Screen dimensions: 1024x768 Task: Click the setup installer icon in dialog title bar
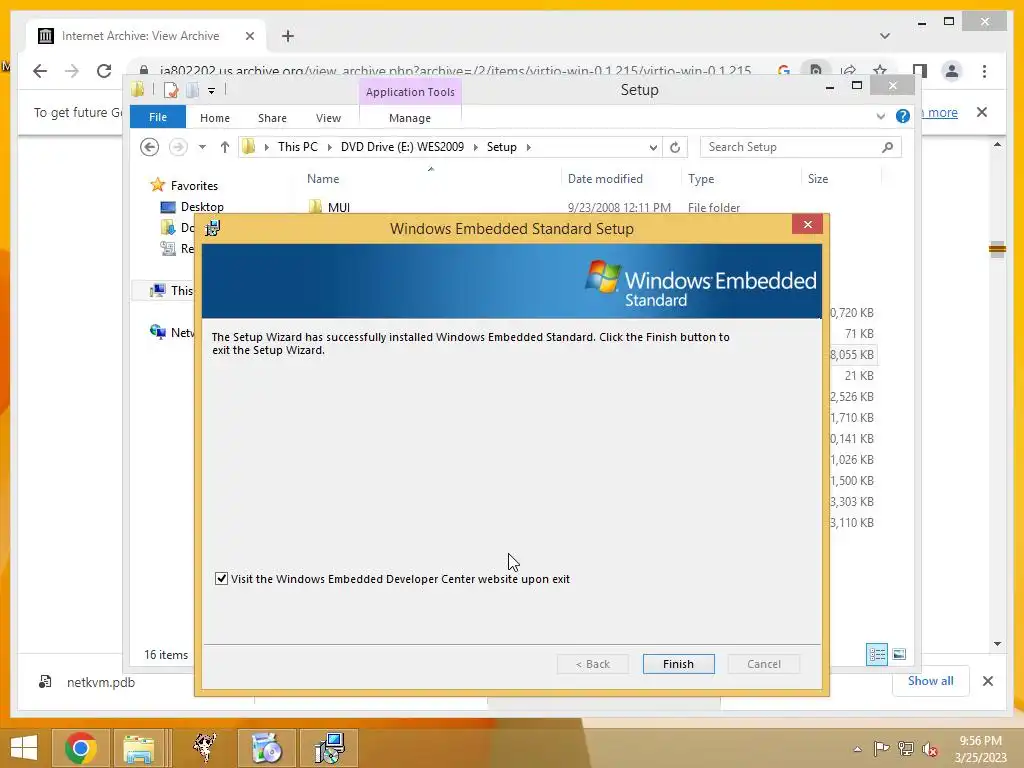[x=213, y=228]
